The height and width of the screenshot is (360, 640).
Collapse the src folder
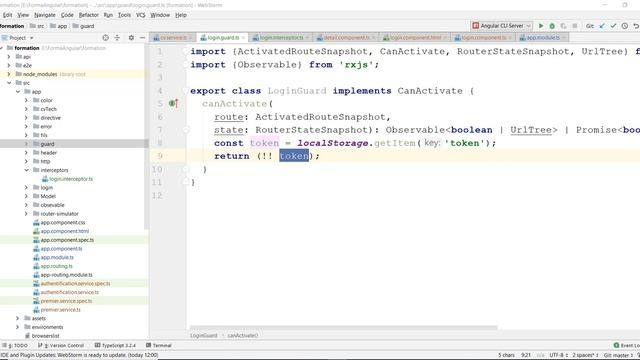tap(9, 83)
